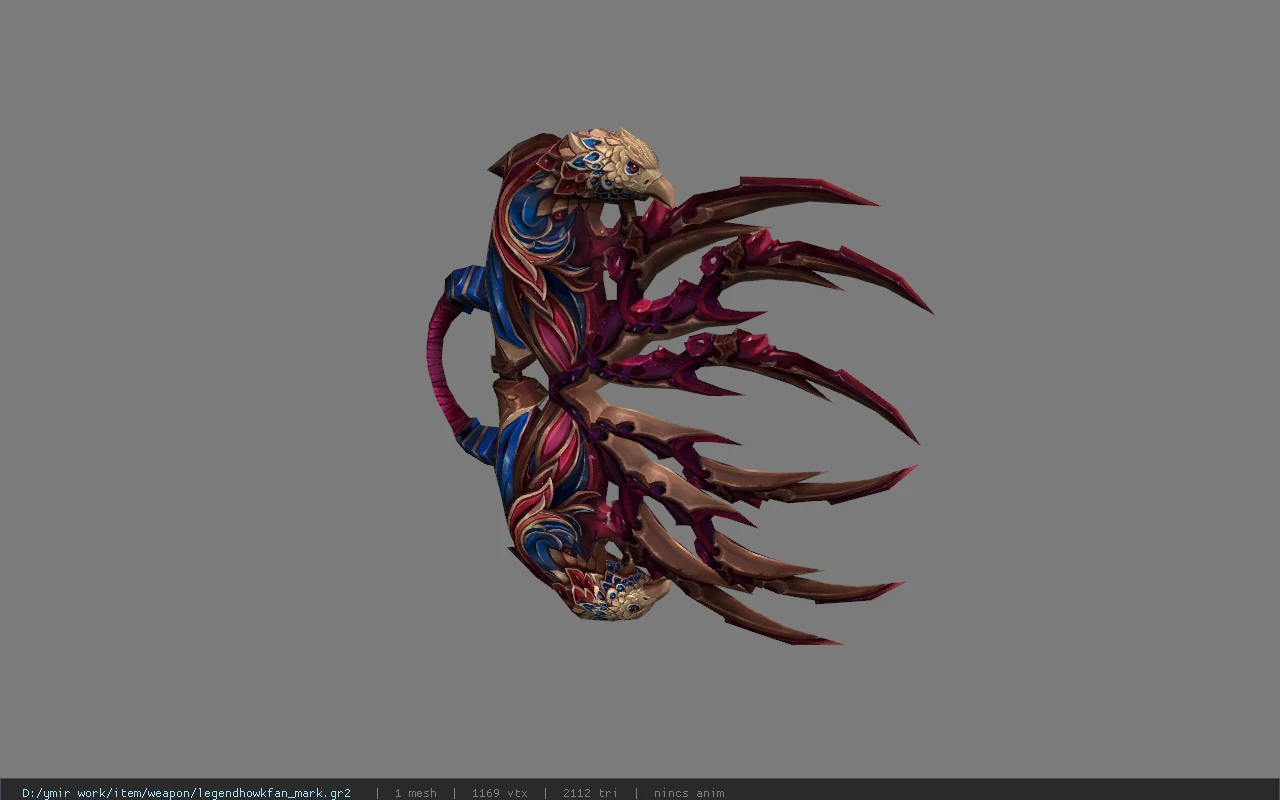This screenshot has height=800, width=1280.
Task: Click the "1169 vtx" vertex count
Action: click(x=499, y=793)
